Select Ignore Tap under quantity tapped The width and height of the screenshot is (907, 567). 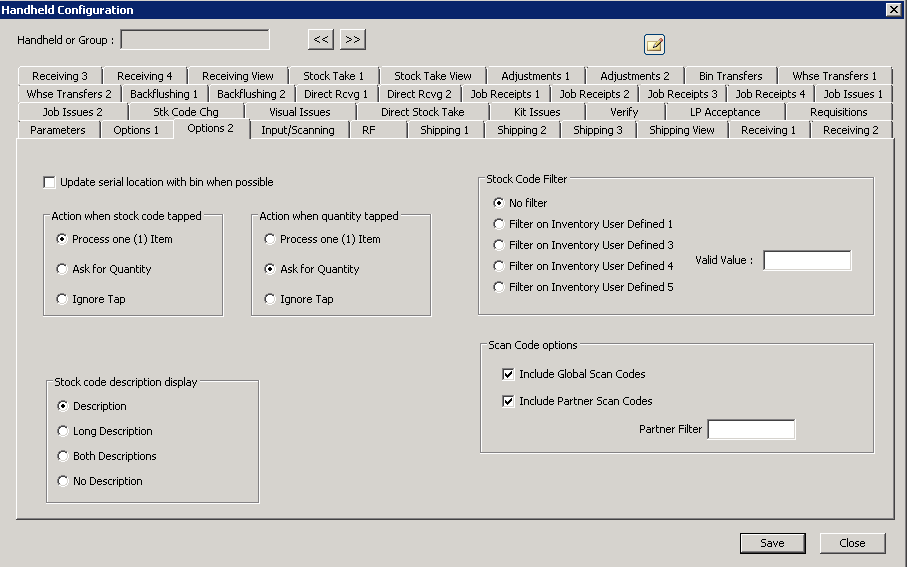pos(271,299)
